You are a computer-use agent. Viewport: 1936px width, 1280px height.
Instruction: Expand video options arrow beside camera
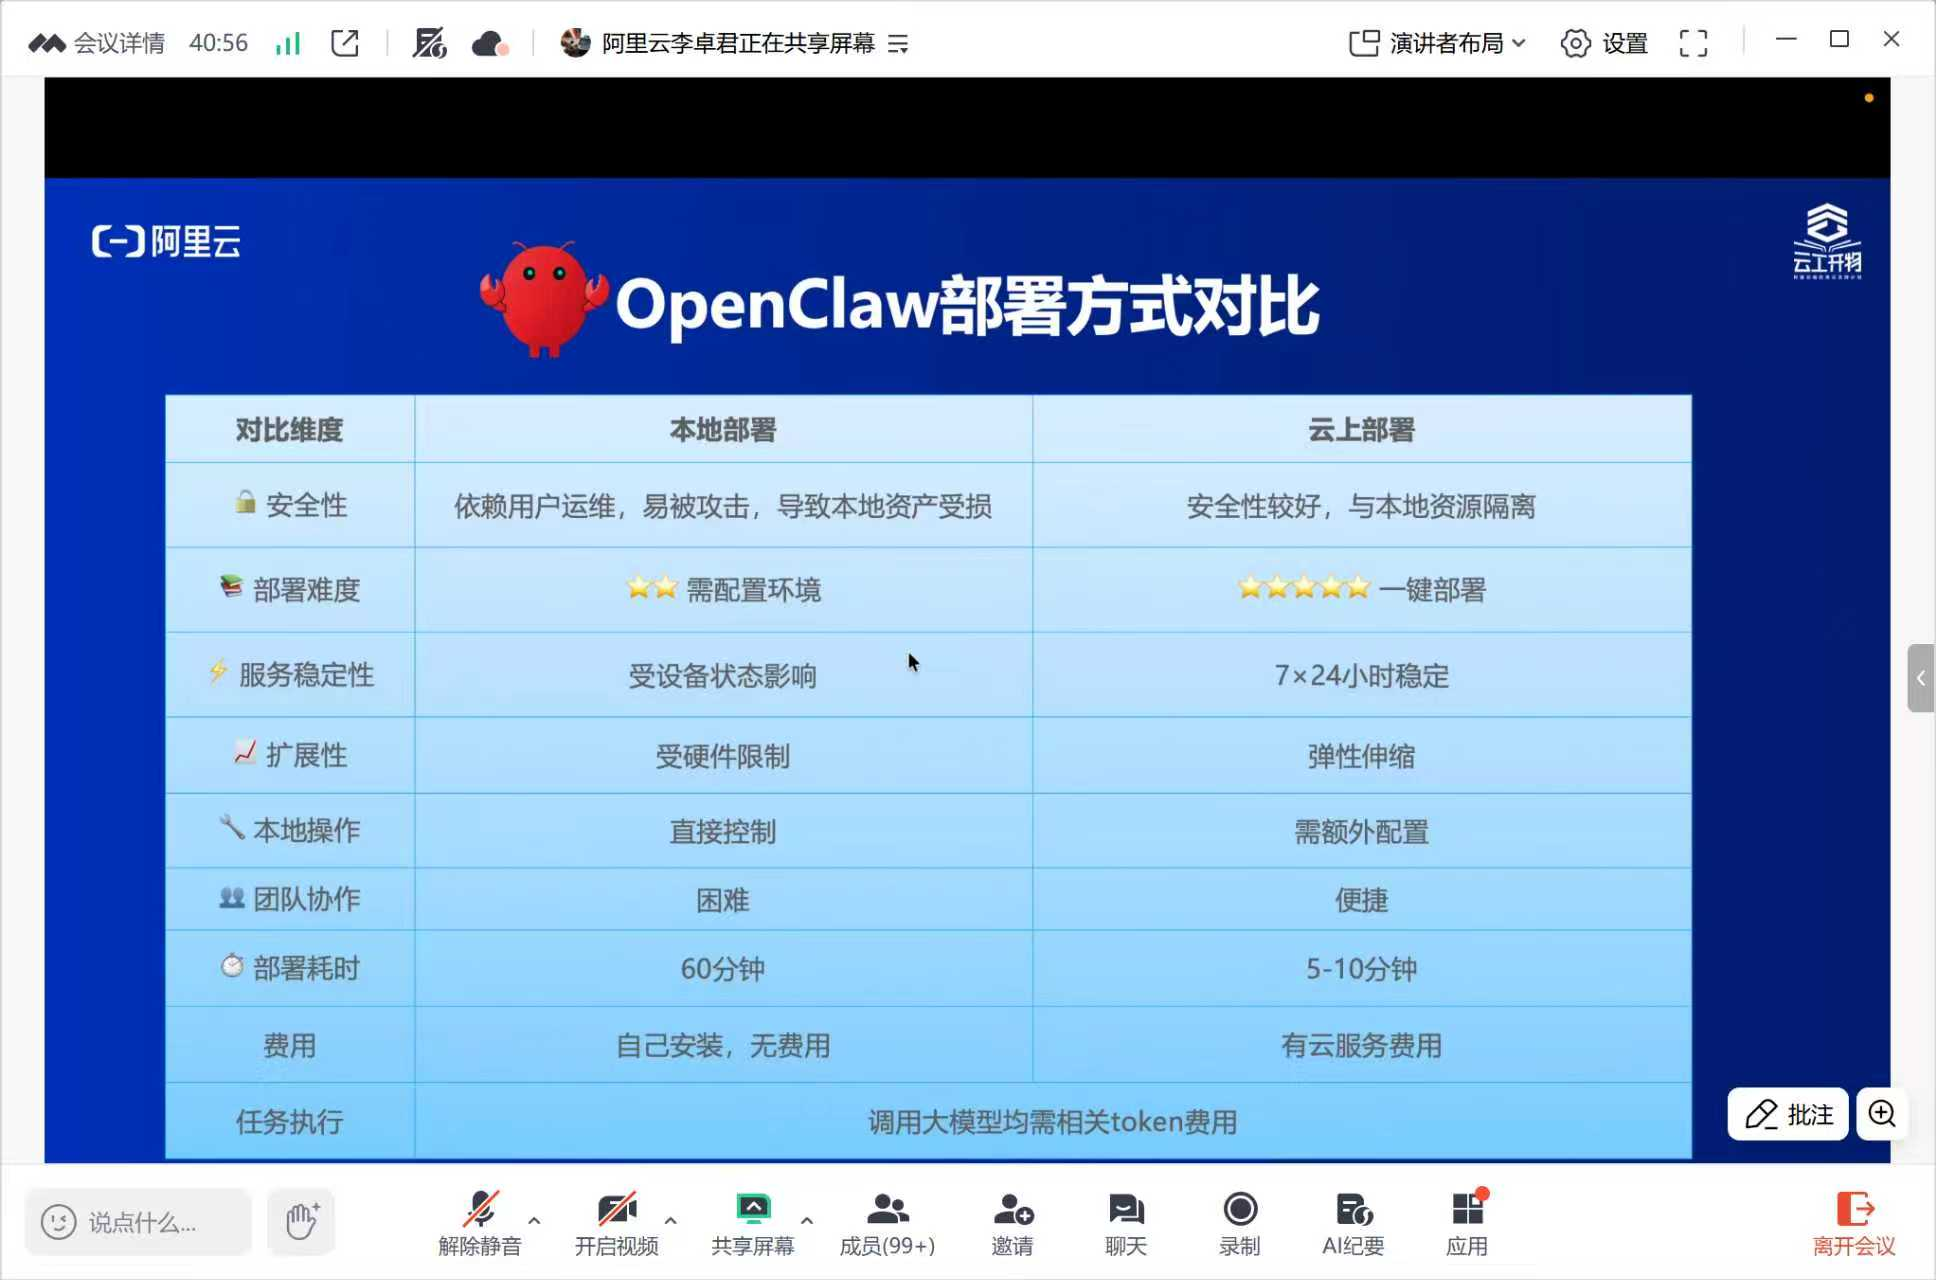coord(670,1221)
